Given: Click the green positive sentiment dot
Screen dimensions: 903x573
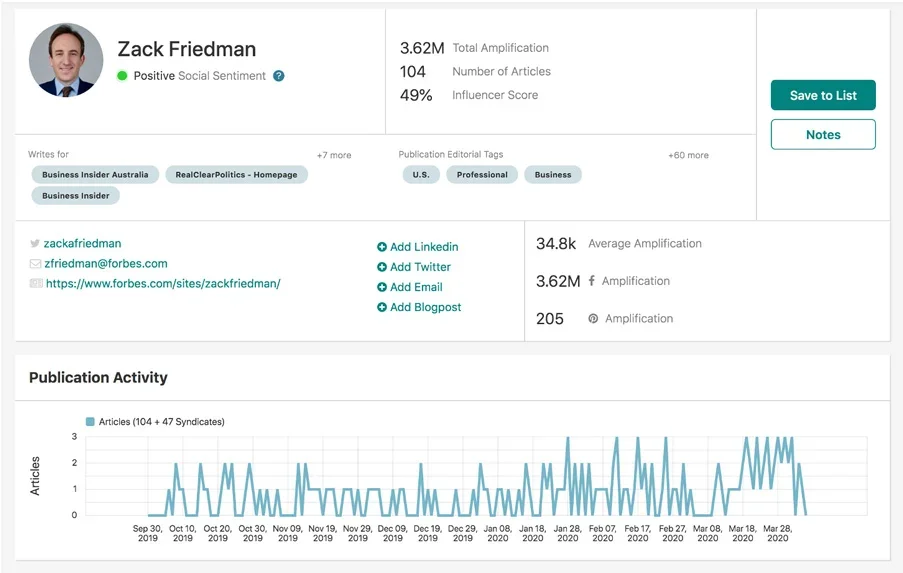Looking at the screenshot, I should (122, 76).
